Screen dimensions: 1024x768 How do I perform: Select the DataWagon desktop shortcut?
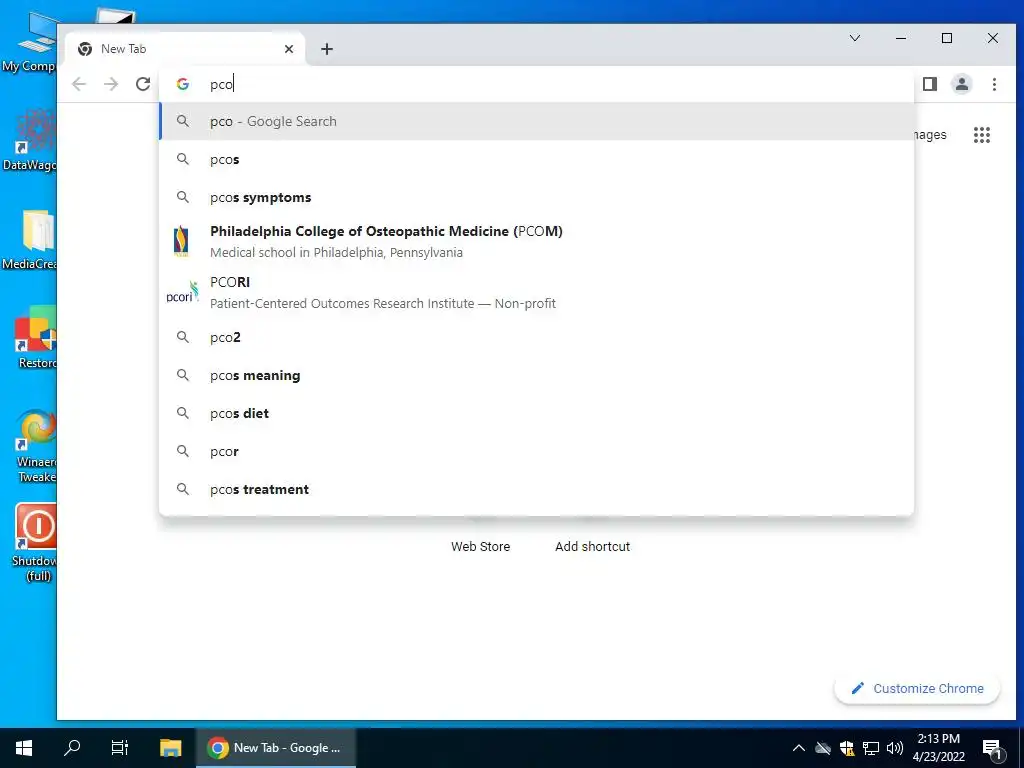(29, 140)
